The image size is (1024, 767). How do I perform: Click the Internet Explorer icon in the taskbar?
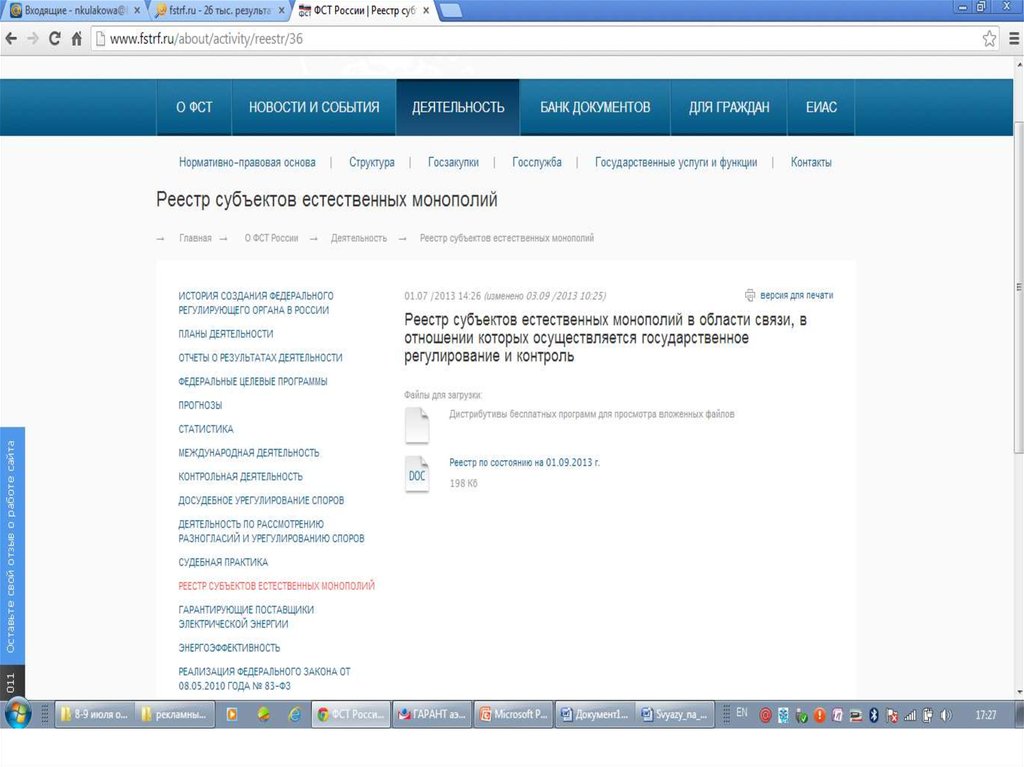coord(294,714)
